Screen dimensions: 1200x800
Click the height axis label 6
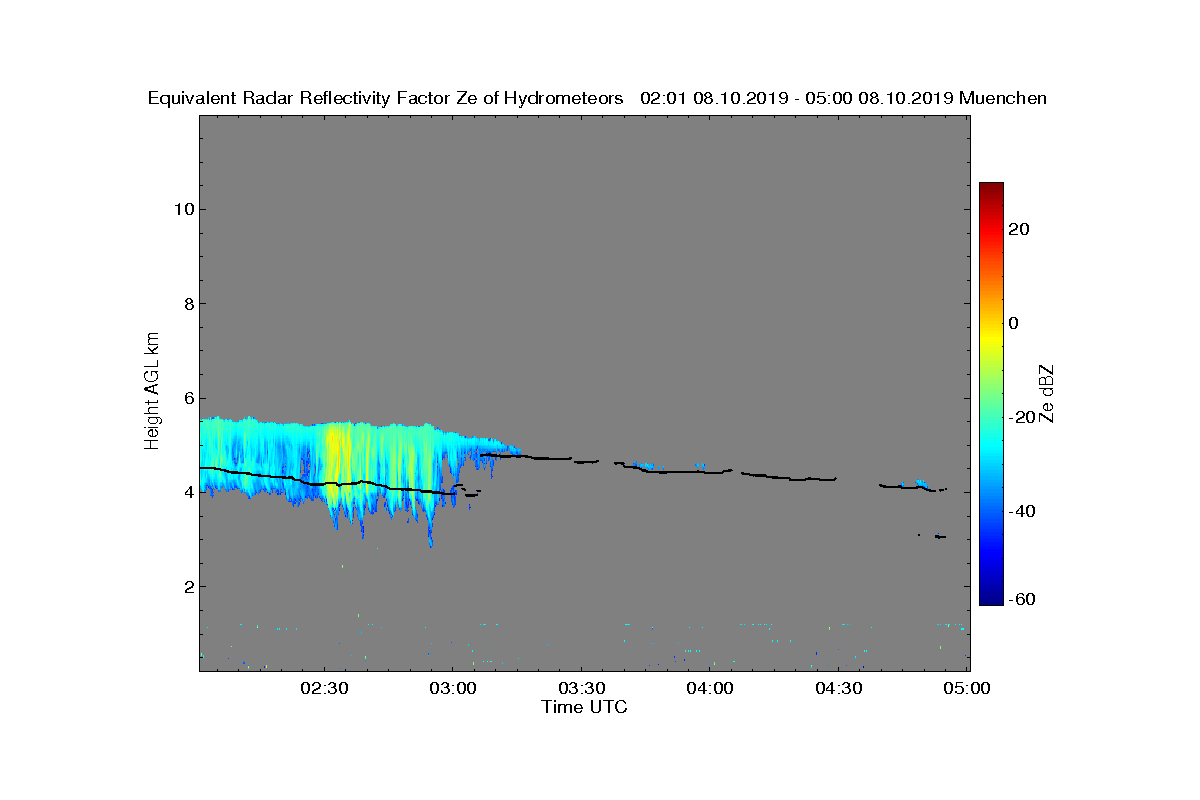pyautogui.click(x=188, y=398)
